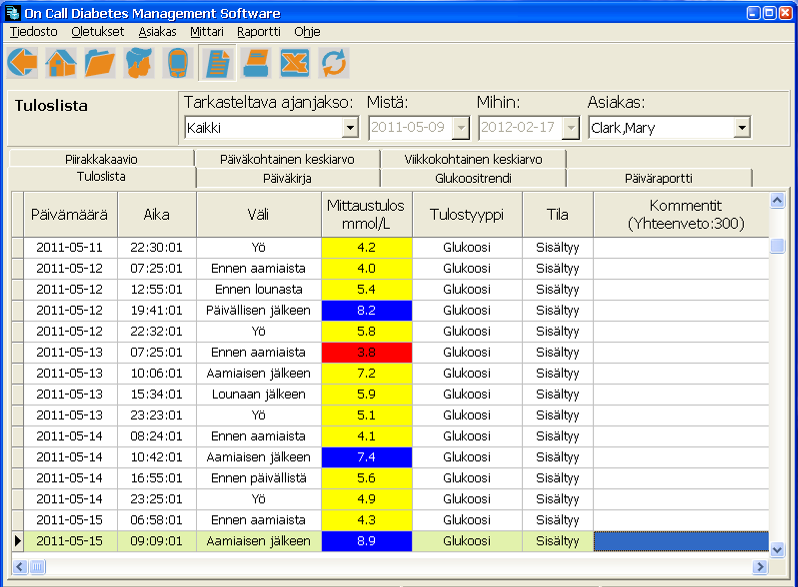Switch to the Päiväraportti tab
The image size is (798, 587).
tap(659, 179)
